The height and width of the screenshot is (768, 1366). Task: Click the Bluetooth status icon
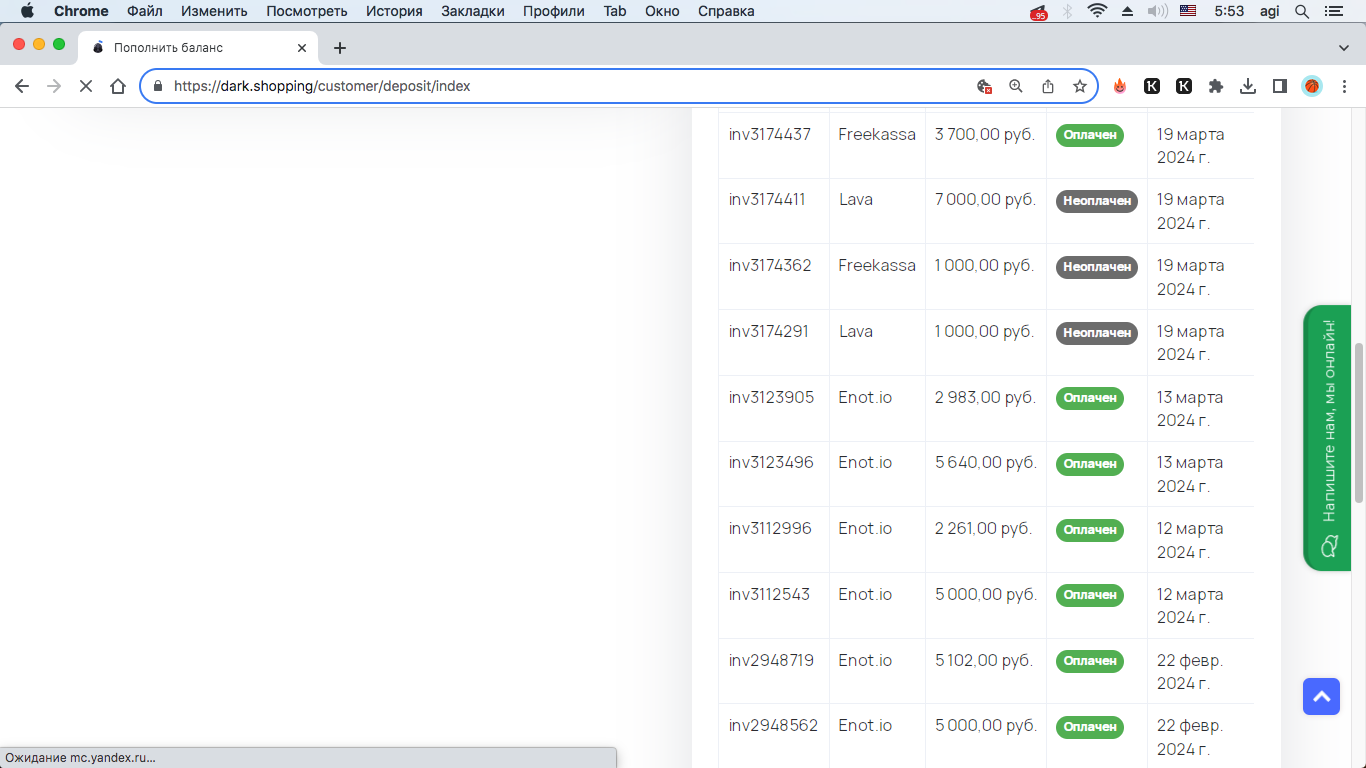click(1067, 11)
